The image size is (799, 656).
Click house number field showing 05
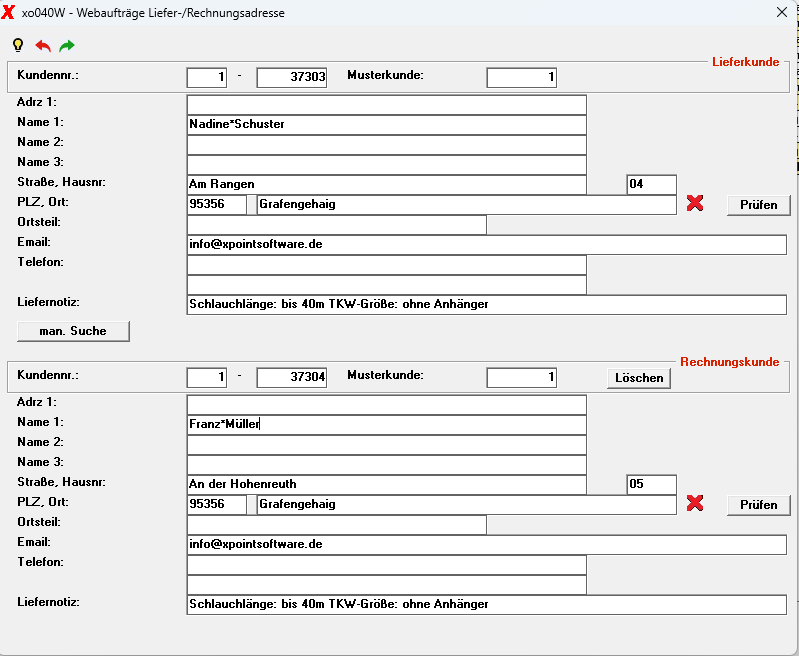tap(652, 484)
